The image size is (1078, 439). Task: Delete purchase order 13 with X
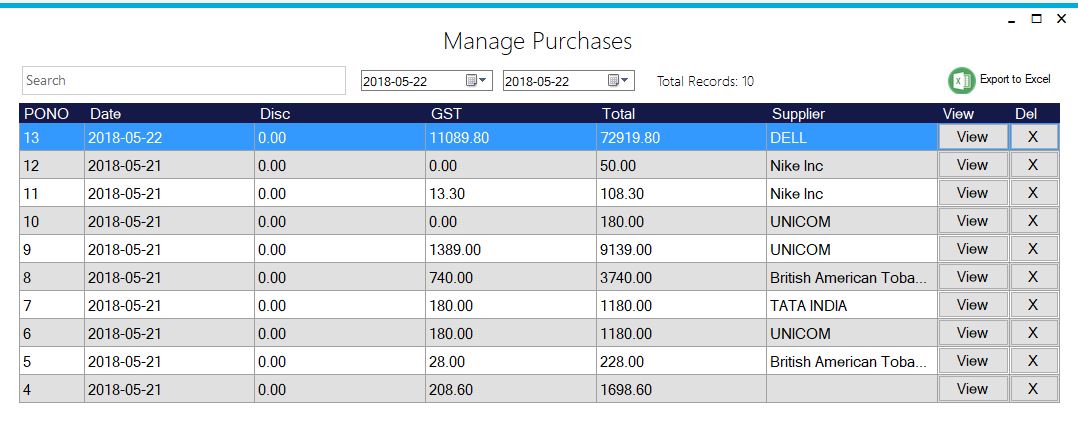tap(1033, 137)
